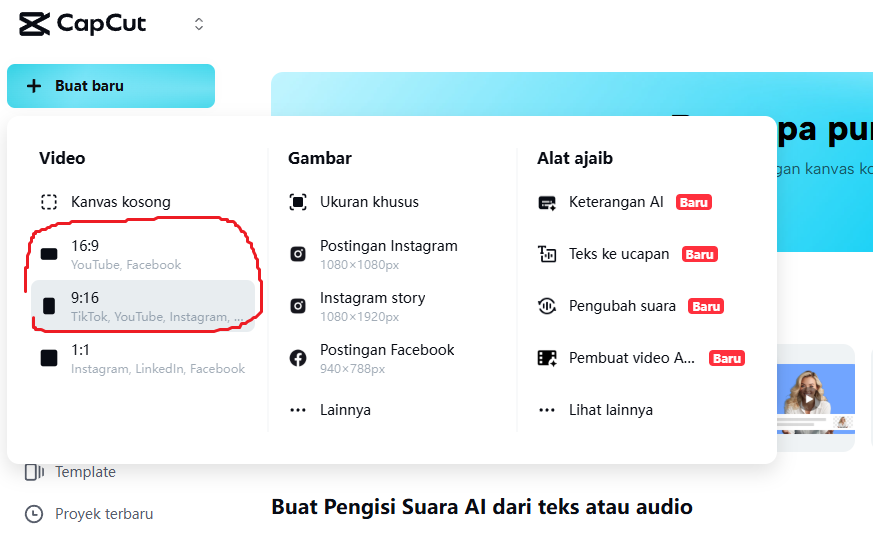Select the Kanvas kosong dashed-square icon

pyautogui.click(x=49, y=202)
